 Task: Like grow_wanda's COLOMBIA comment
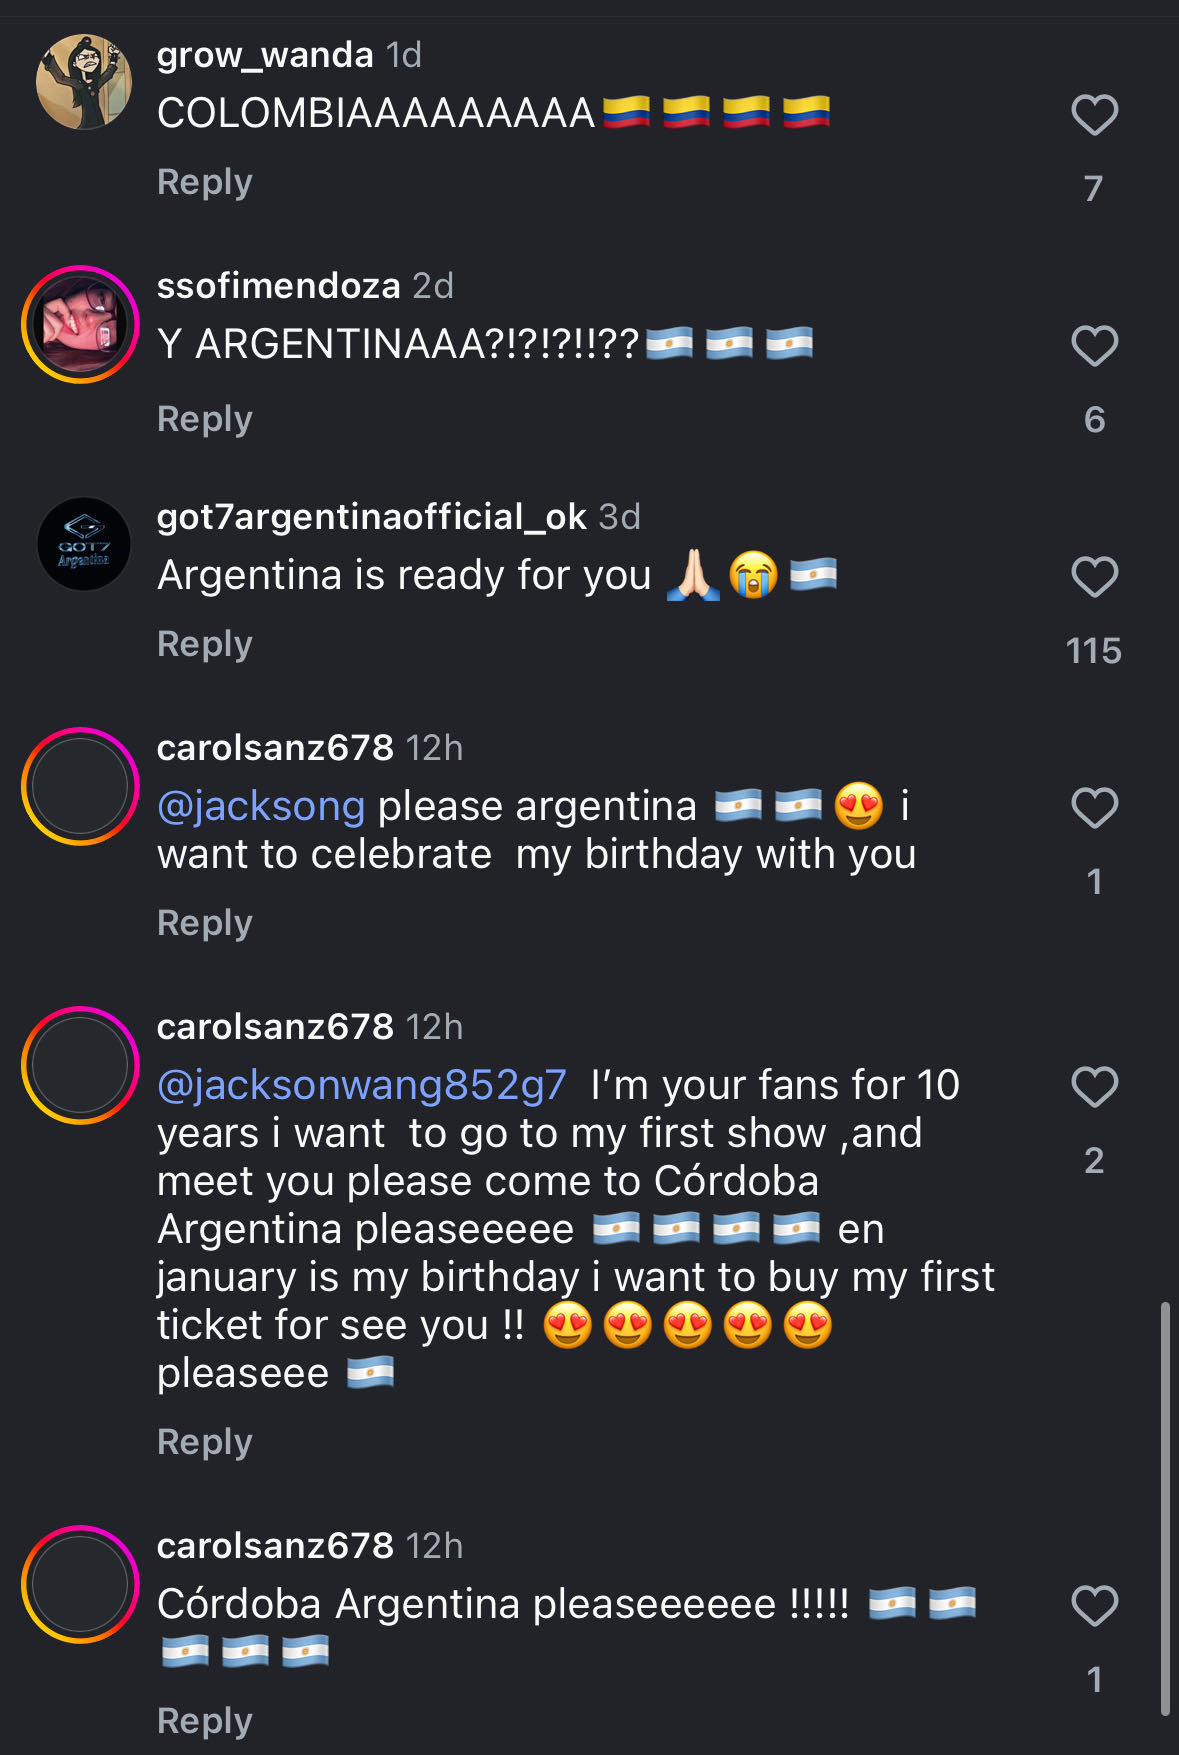click(1094, 115)
